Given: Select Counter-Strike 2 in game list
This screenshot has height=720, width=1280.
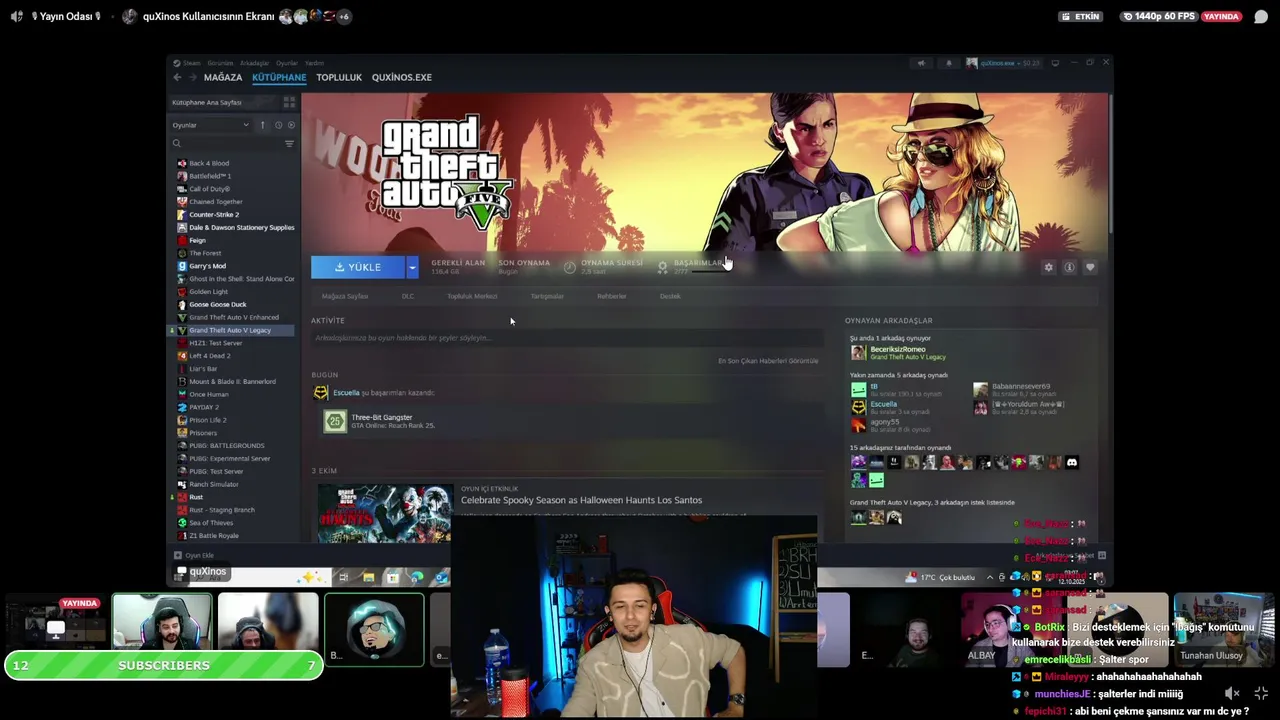Looking at the screenshot, I should click(x=214, y=214).
